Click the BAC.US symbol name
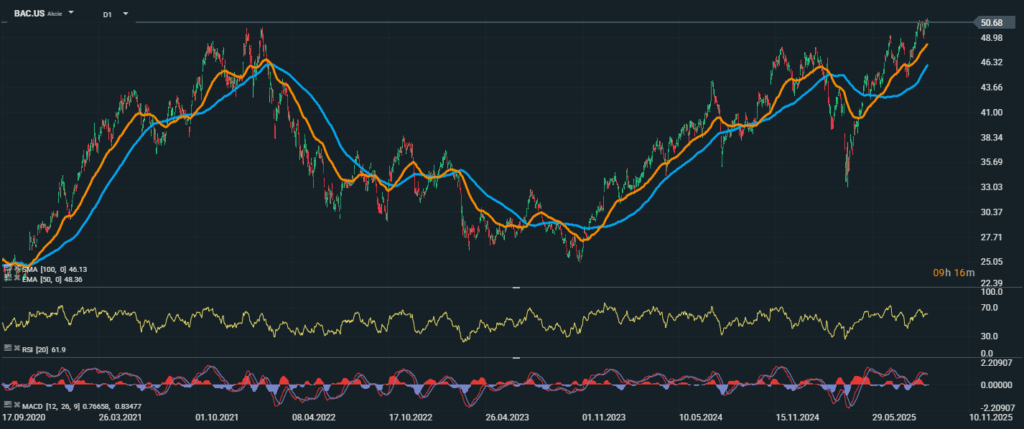 29,15
